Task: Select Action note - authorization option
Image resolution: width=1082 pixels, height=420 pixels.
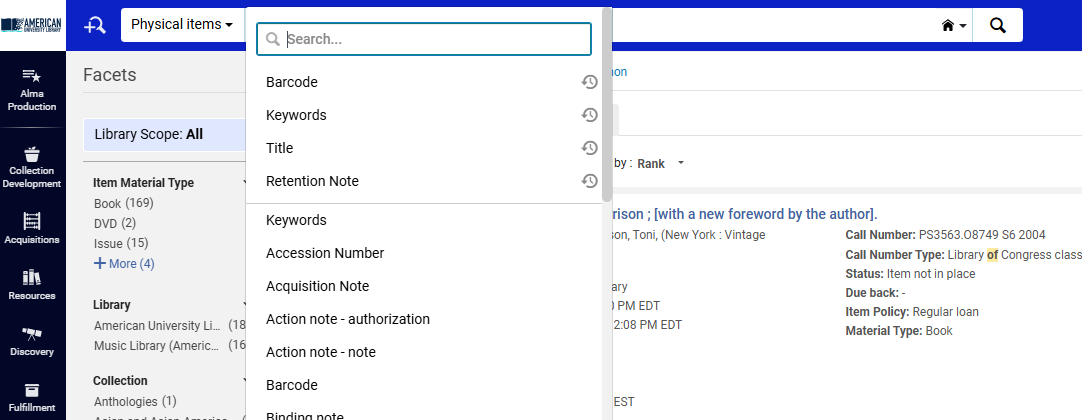Action: (x=347, y=319)
